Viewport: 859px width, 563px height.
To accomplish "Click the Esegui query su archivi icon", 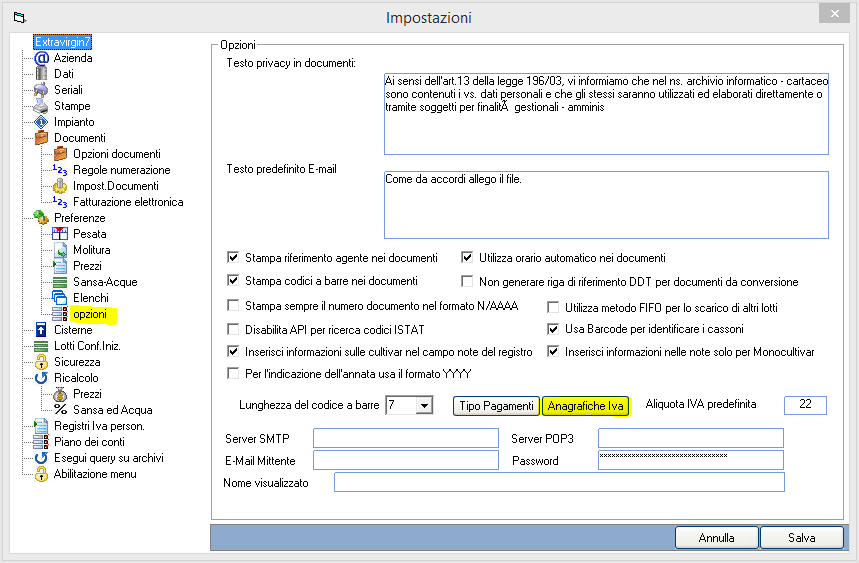I will click(41, 458).
